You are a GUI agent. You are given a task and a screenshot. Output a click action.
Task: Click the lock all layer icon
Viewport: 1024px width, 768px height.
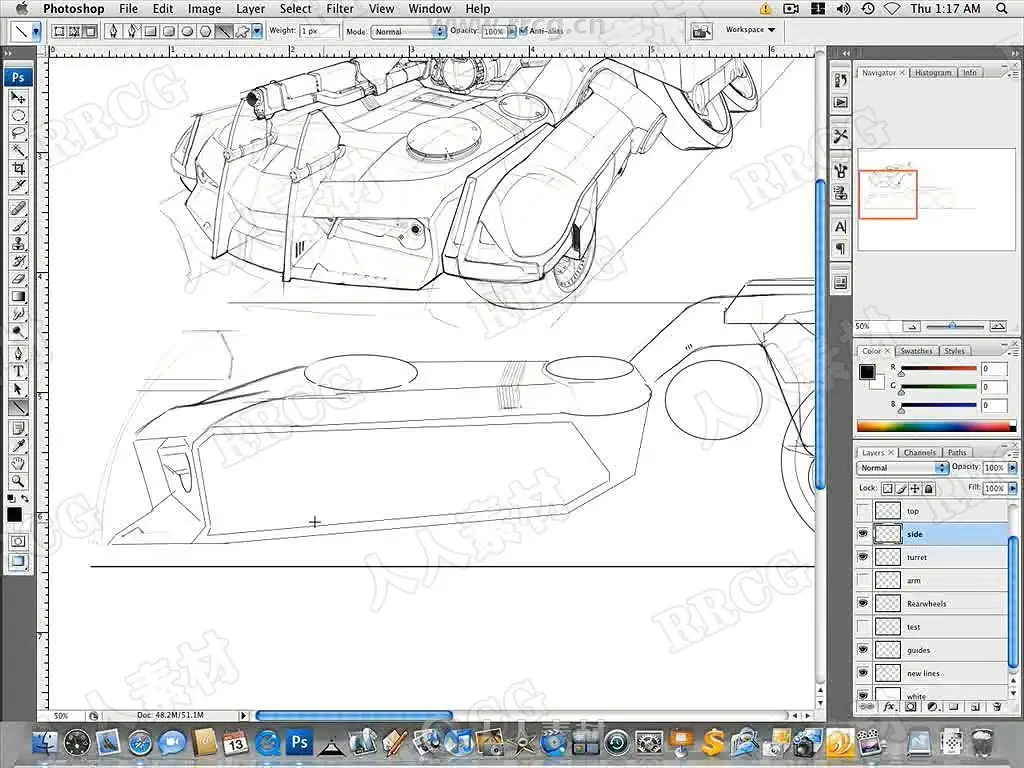pos(929,488)
